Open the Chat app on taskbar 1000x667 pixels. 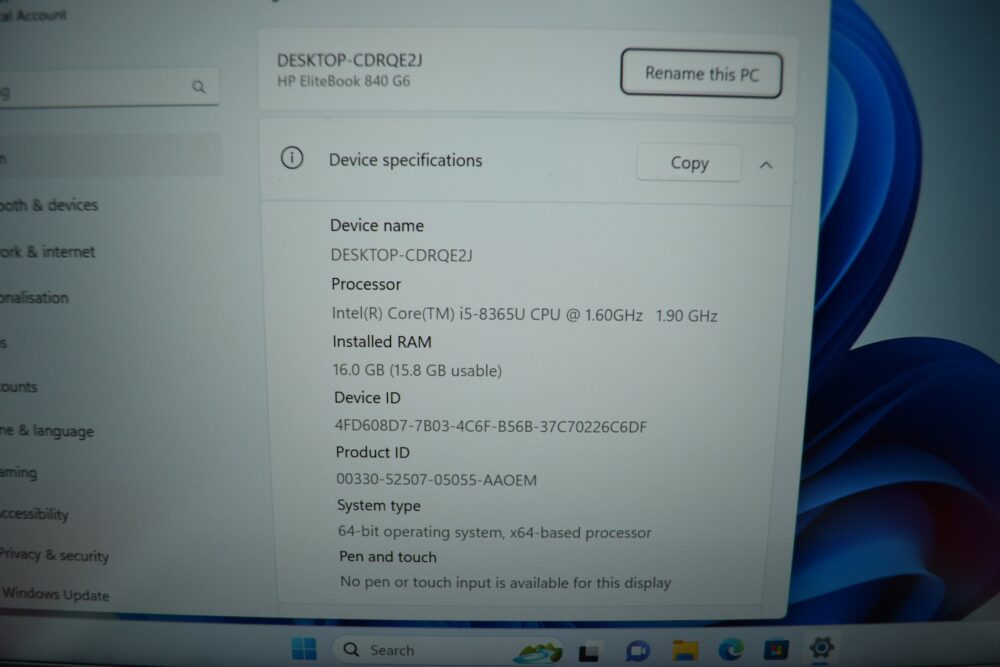click(x=637, y=651)
